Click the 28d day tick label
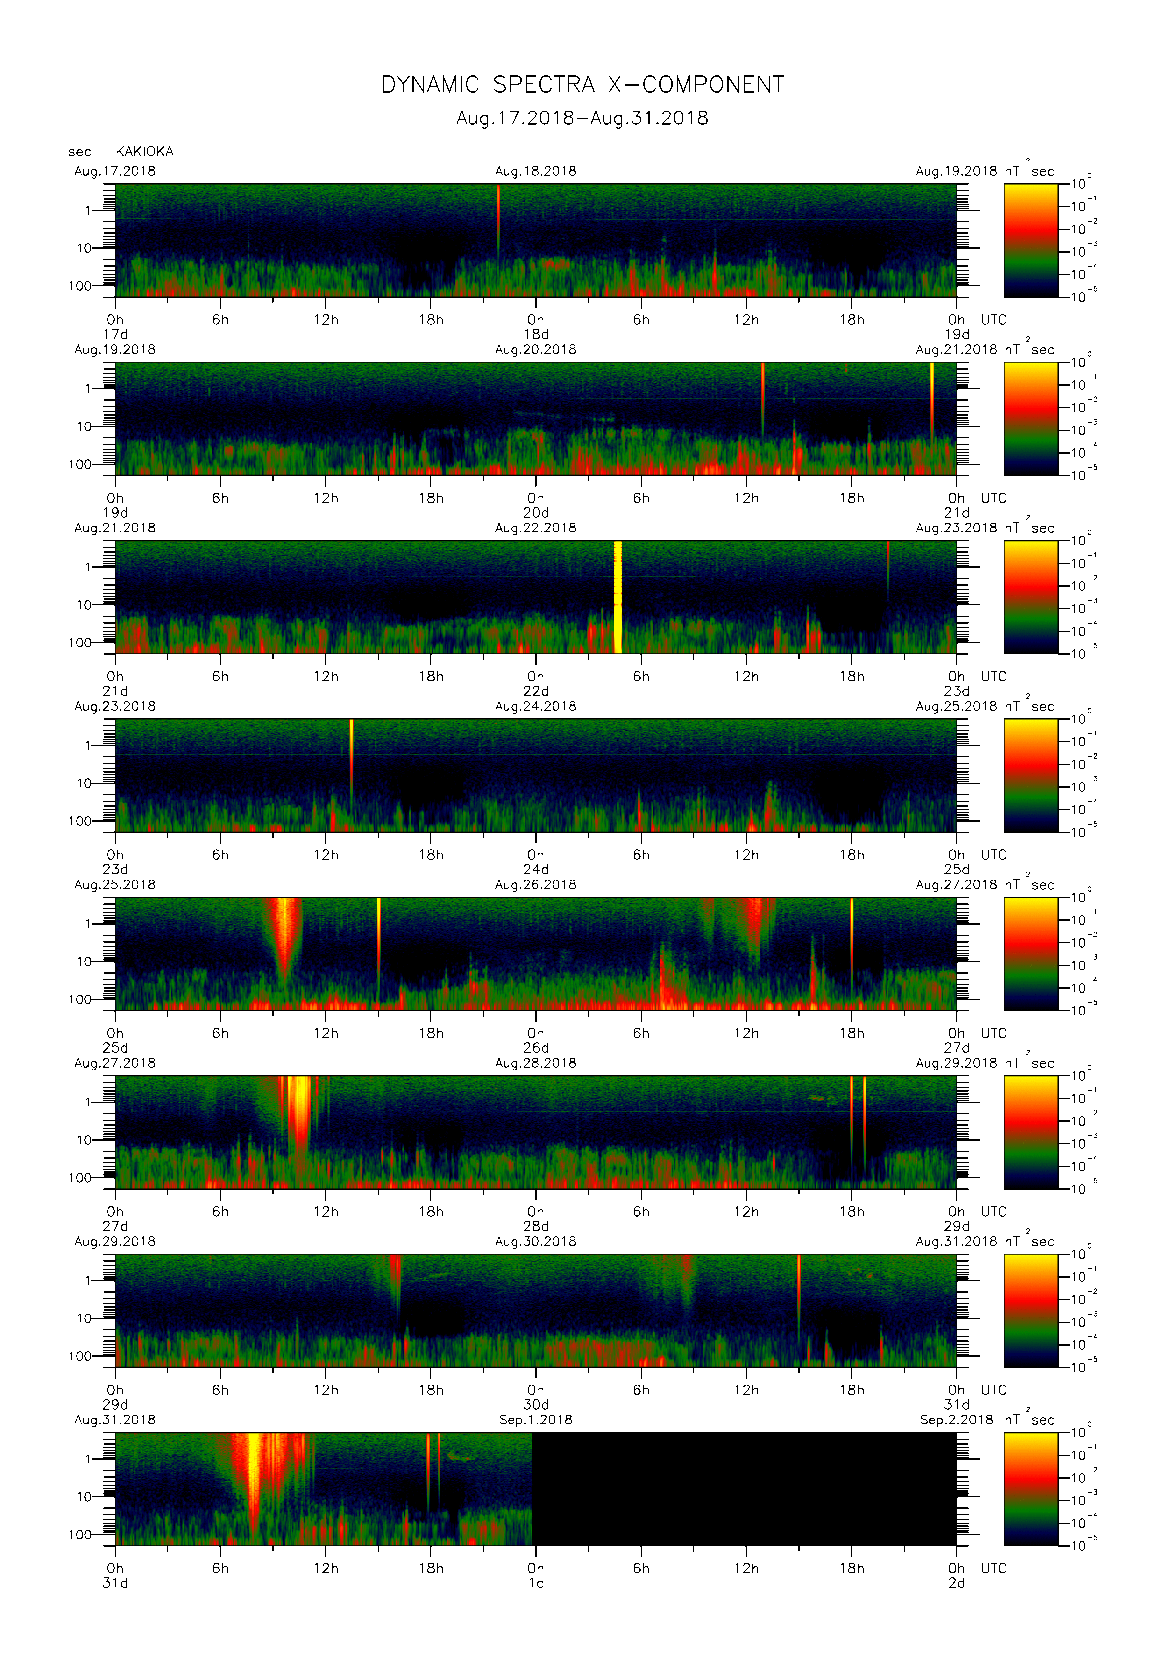Image resolution: width=1165 pixels, height=1679 pixels. 536,1226
